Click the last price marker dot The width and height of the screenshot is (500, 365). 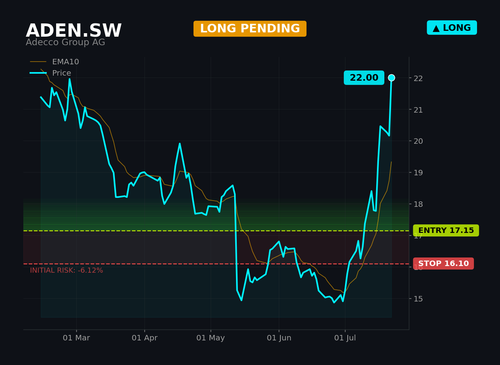tap(392, 78)
